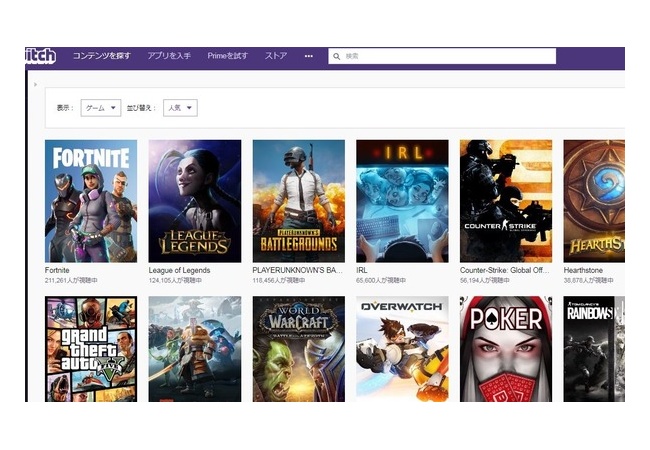Click the 124,105 viewers text
650x450 pixels.
click(x=175, y=281)
